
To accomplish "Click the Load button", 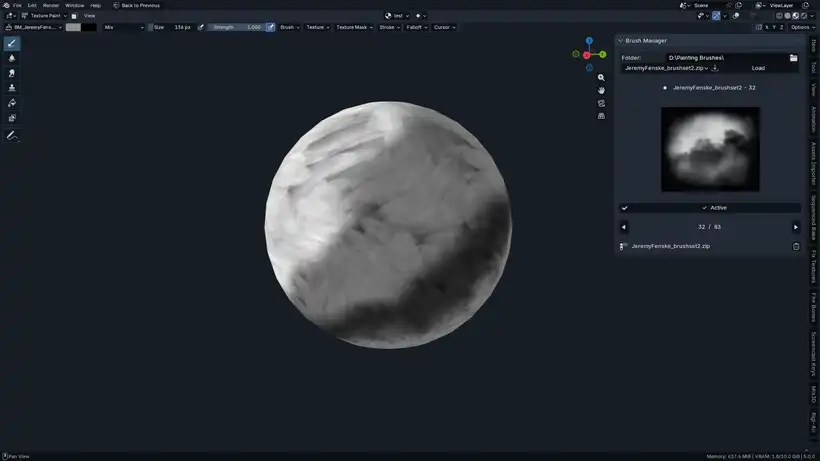I will tap(758, 68).
